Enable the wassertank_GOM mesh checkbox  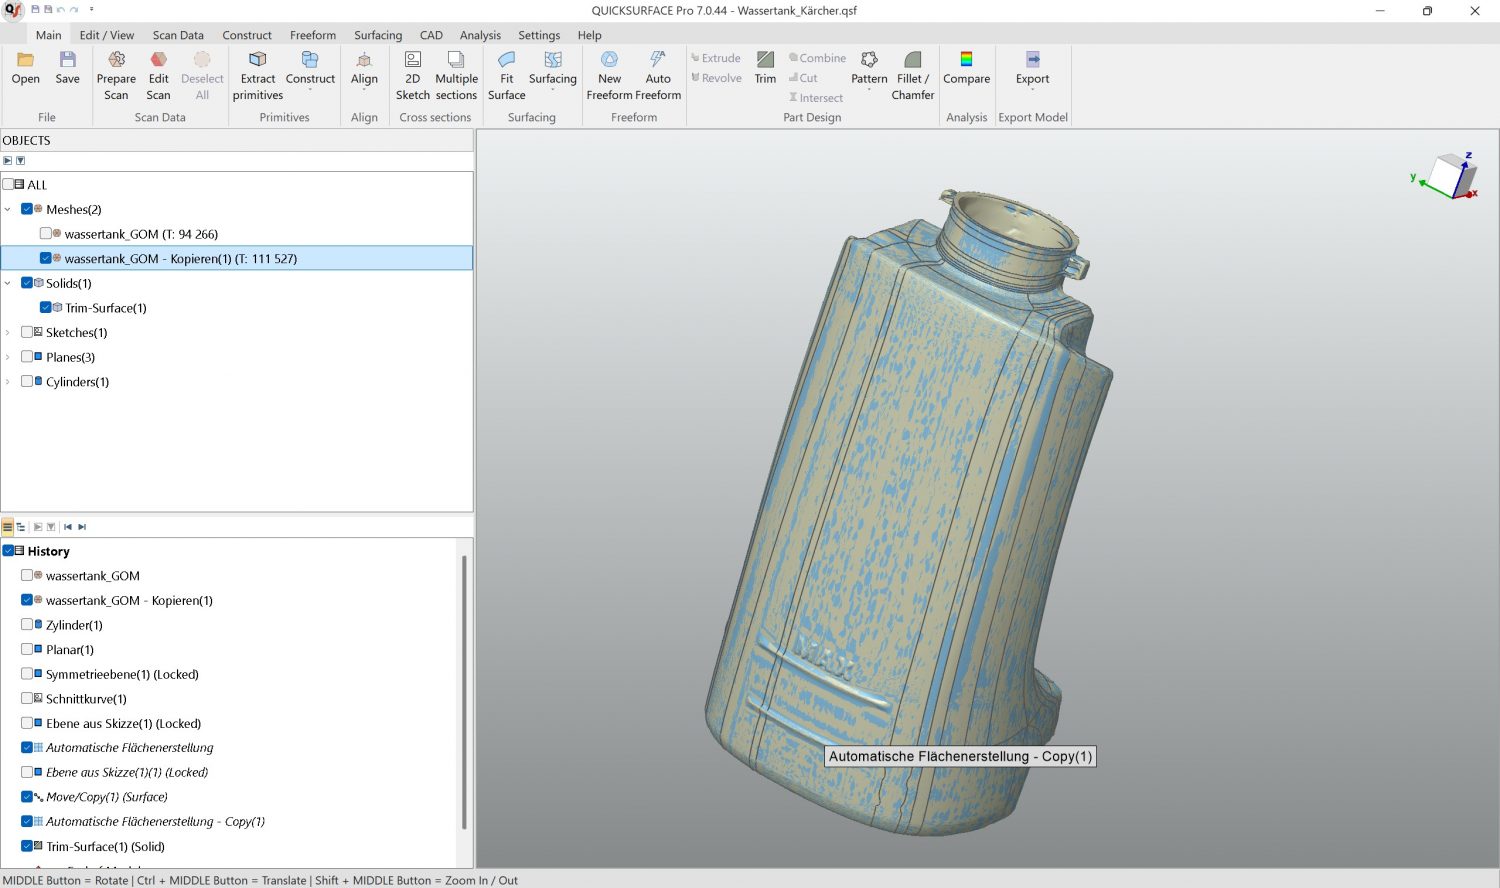tap(46, 234)
